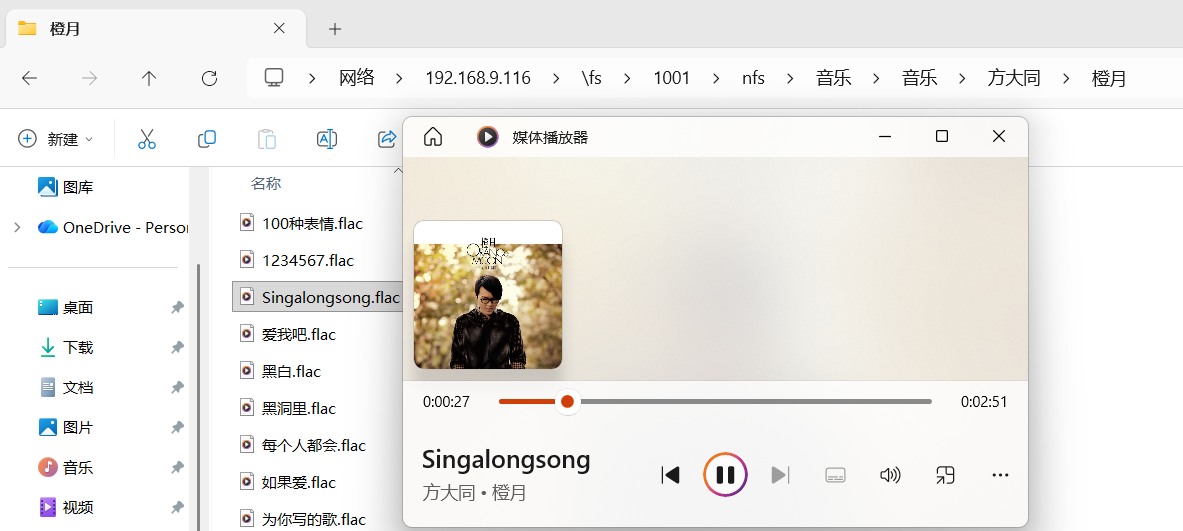Navigate to 网络 in the breadcrumb
This screenshot has height=531, width=1183.
tap(357, 77)
